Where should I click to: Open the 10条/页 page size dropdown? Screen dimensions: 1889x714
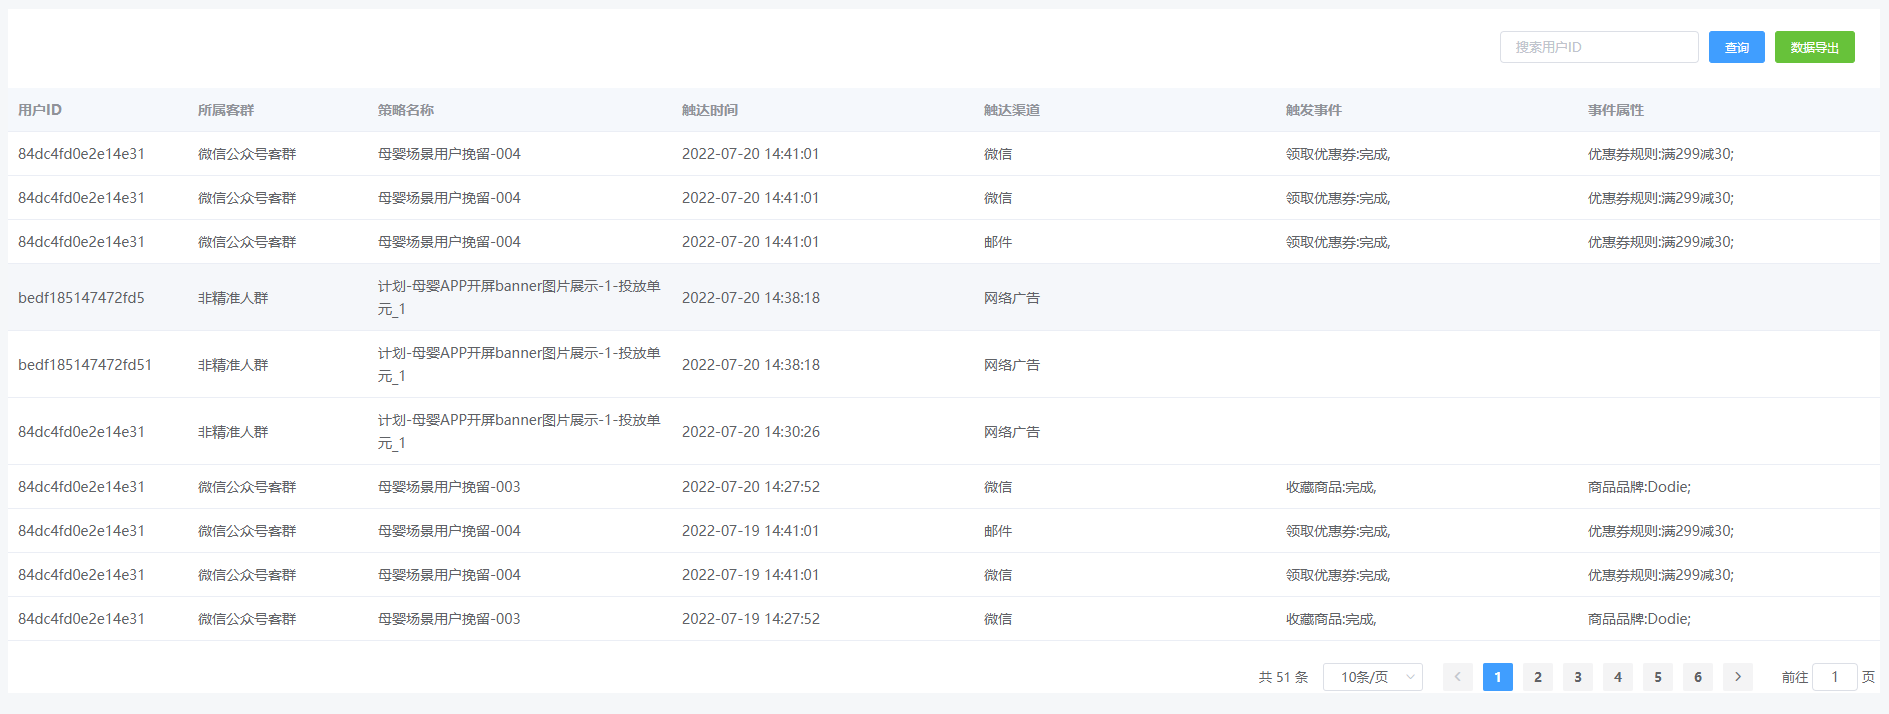[1373, 677]
